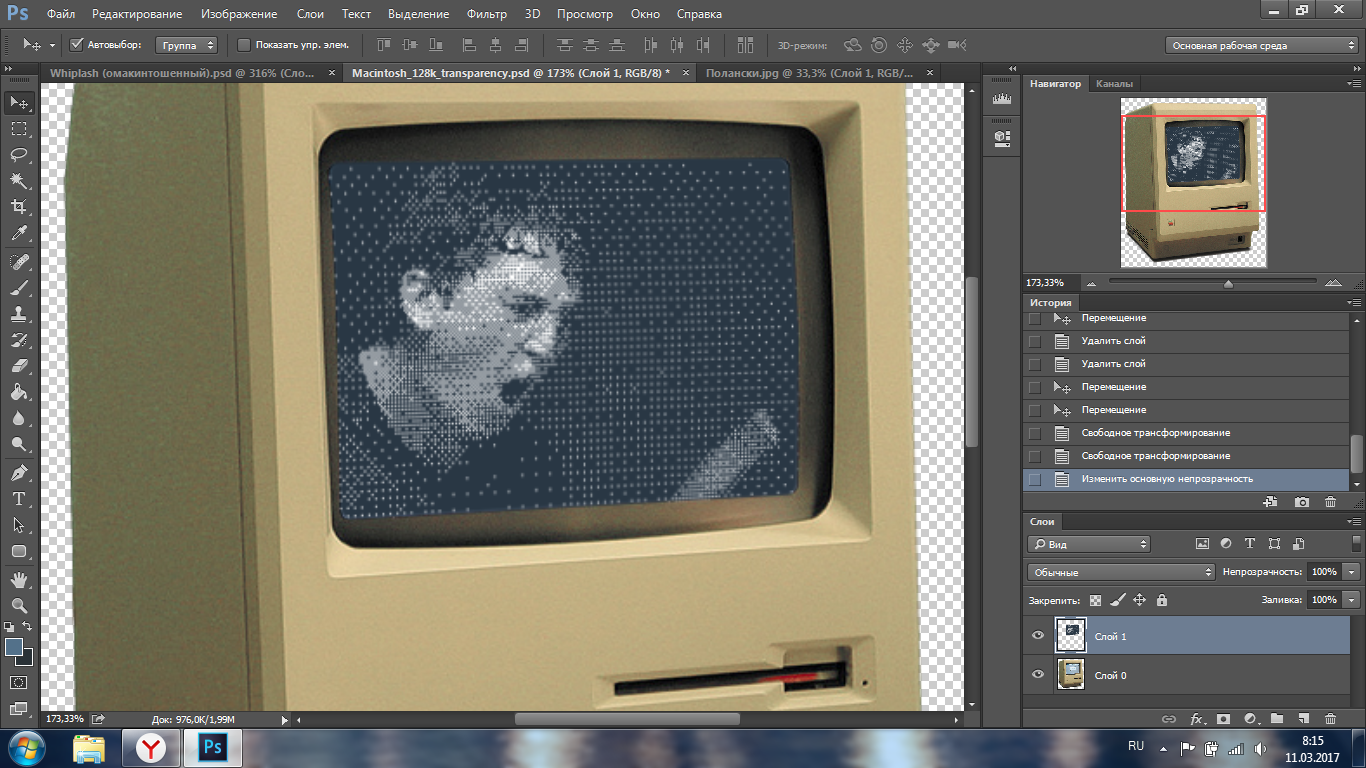The image size is (1366, 768).
Task: Click the Navigator zoom slider handle
Action: point(1228,283)
